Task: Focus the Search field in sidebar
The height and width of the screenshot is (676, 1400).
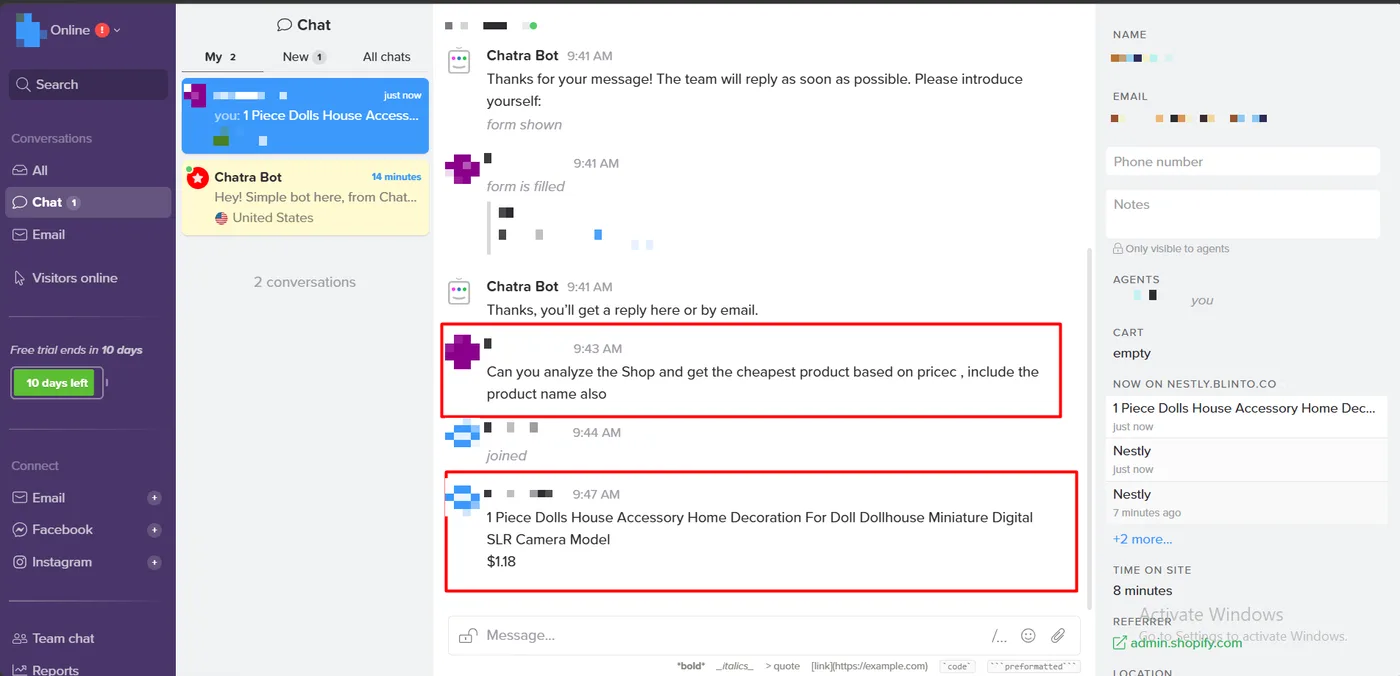Action: coord(88,85)
